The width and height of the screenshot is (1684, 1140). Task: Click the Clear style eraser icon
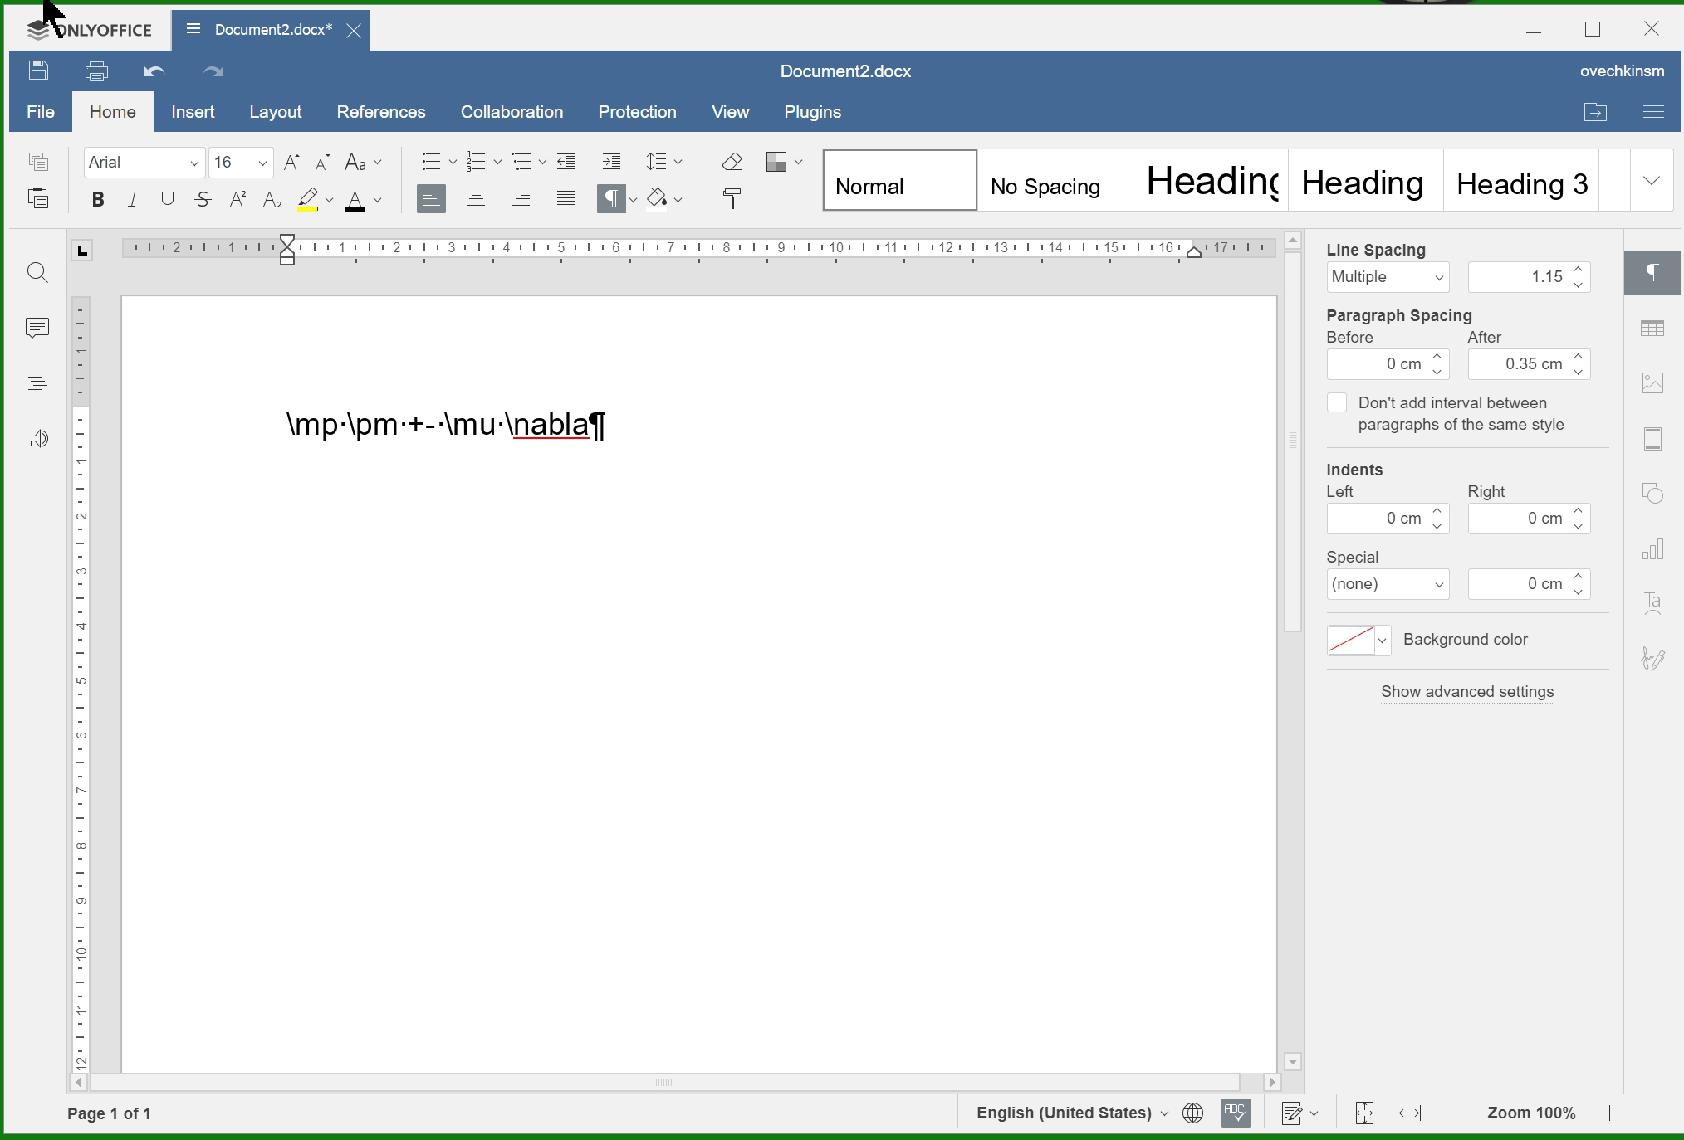[732, 162]
